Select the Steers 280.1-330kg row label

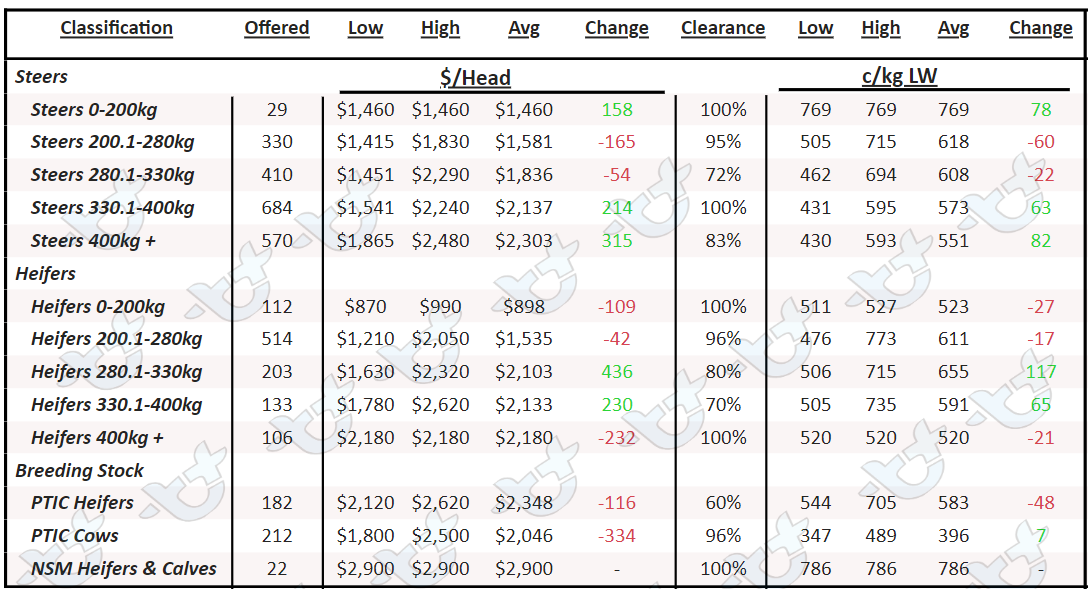112,175
